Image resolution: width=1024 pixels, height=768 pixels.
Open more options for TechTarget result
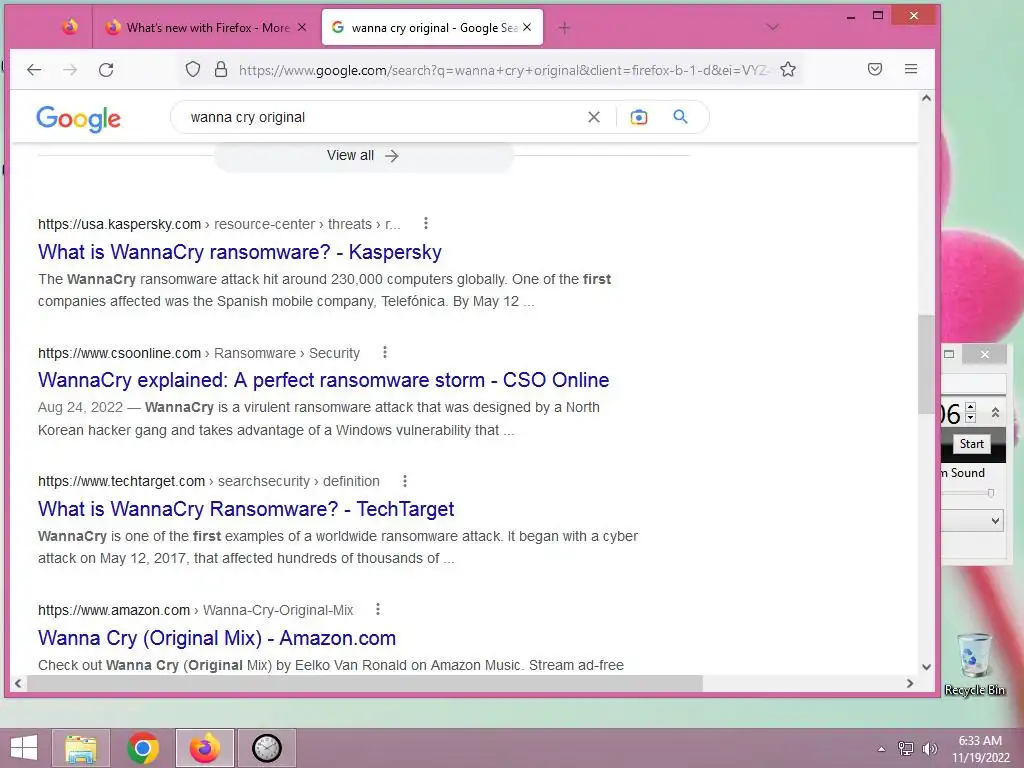coord(405,481)
